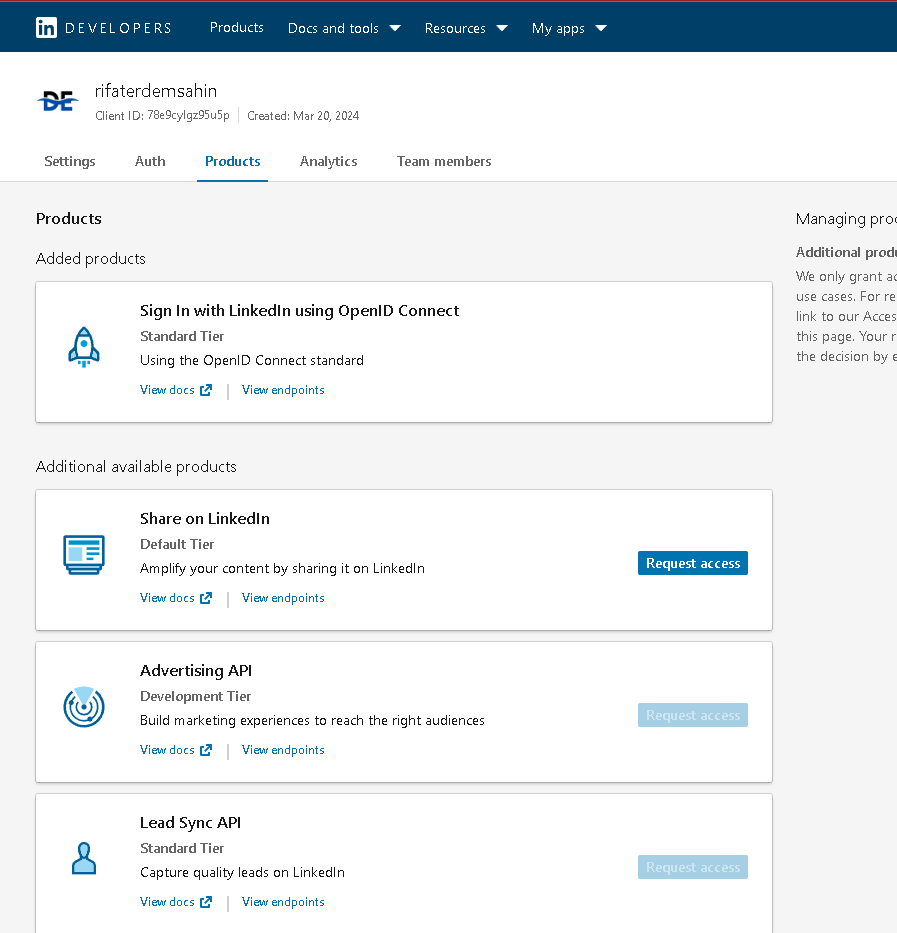The image size is (897, 933).
Task: Click the Default Tier label
Action: 177,544
